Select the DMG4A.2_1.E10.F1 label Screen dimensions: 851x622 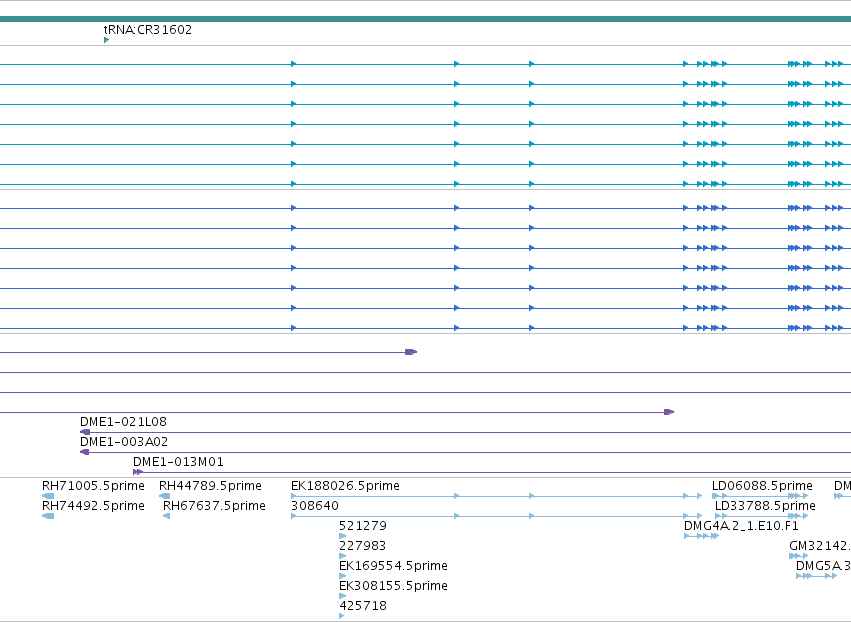pyautogui.click(x=741, y=526)
